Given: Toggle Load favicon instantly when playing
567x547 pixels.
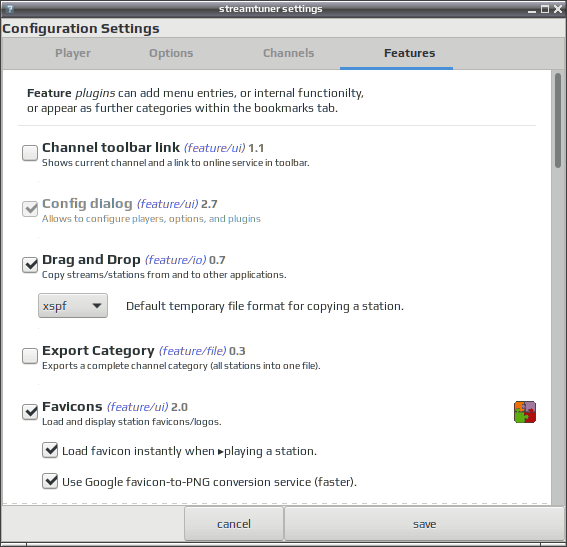Looking at the screenshot, I should click(x=50, y=450).
